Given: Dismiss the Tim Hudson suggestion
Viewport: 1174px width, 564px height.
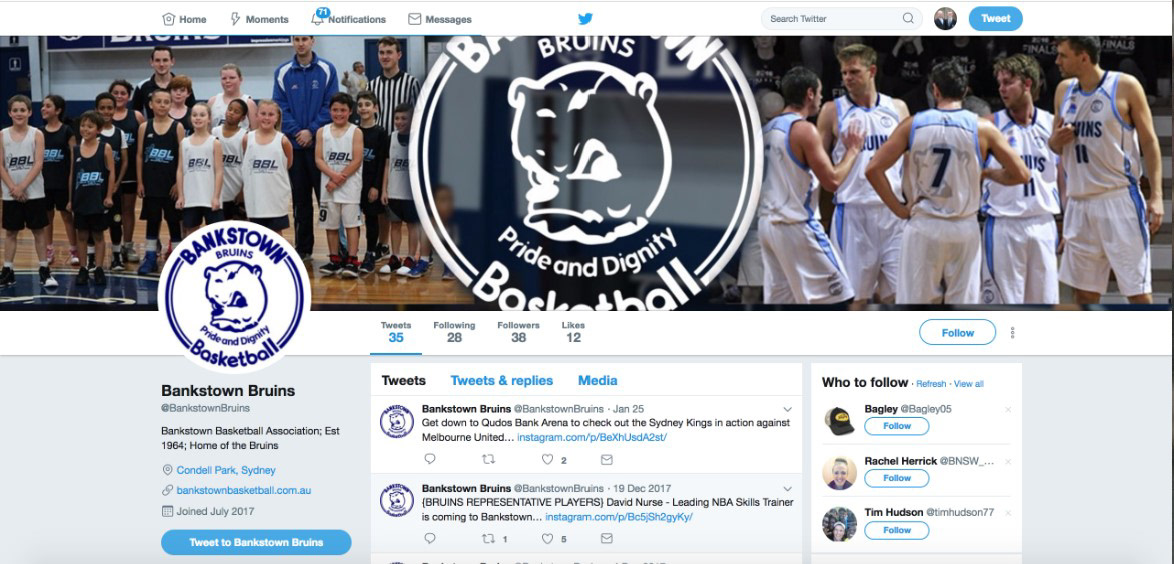Looking at the screenshot, I should point(1008,513).
